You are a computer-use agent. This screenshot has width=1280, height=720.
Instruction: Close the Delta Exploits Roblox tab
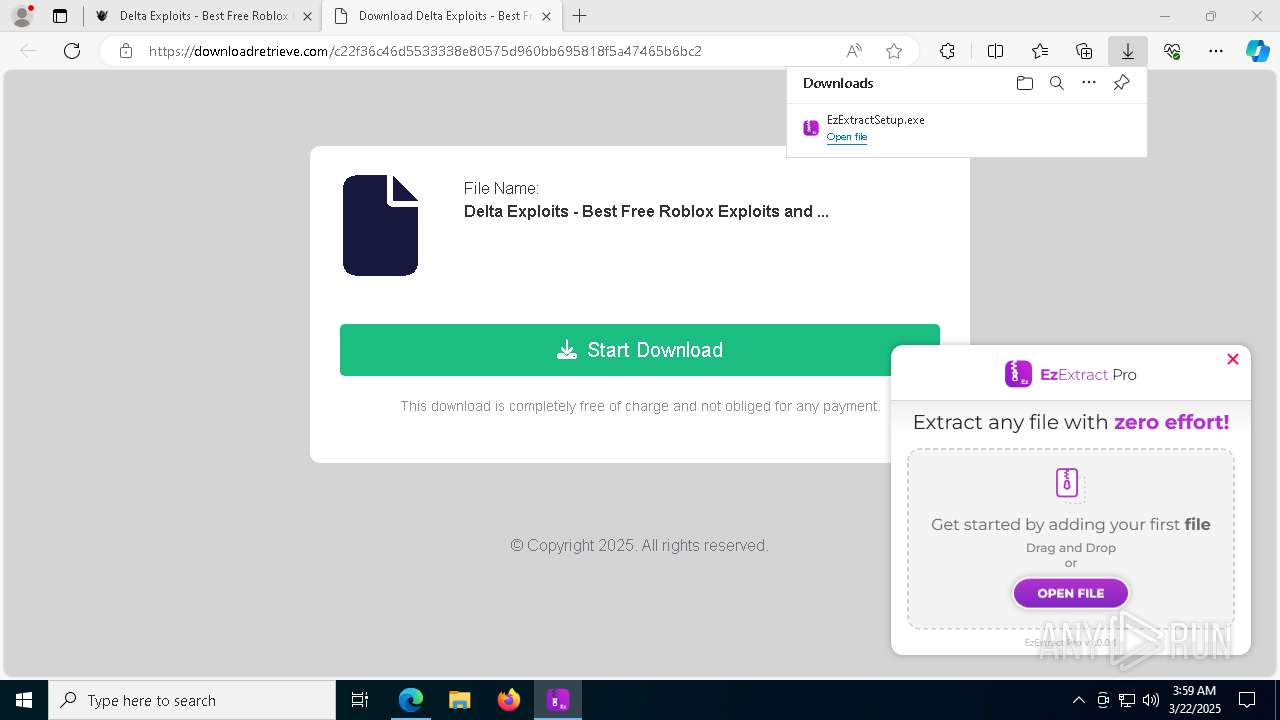(307, 16)
